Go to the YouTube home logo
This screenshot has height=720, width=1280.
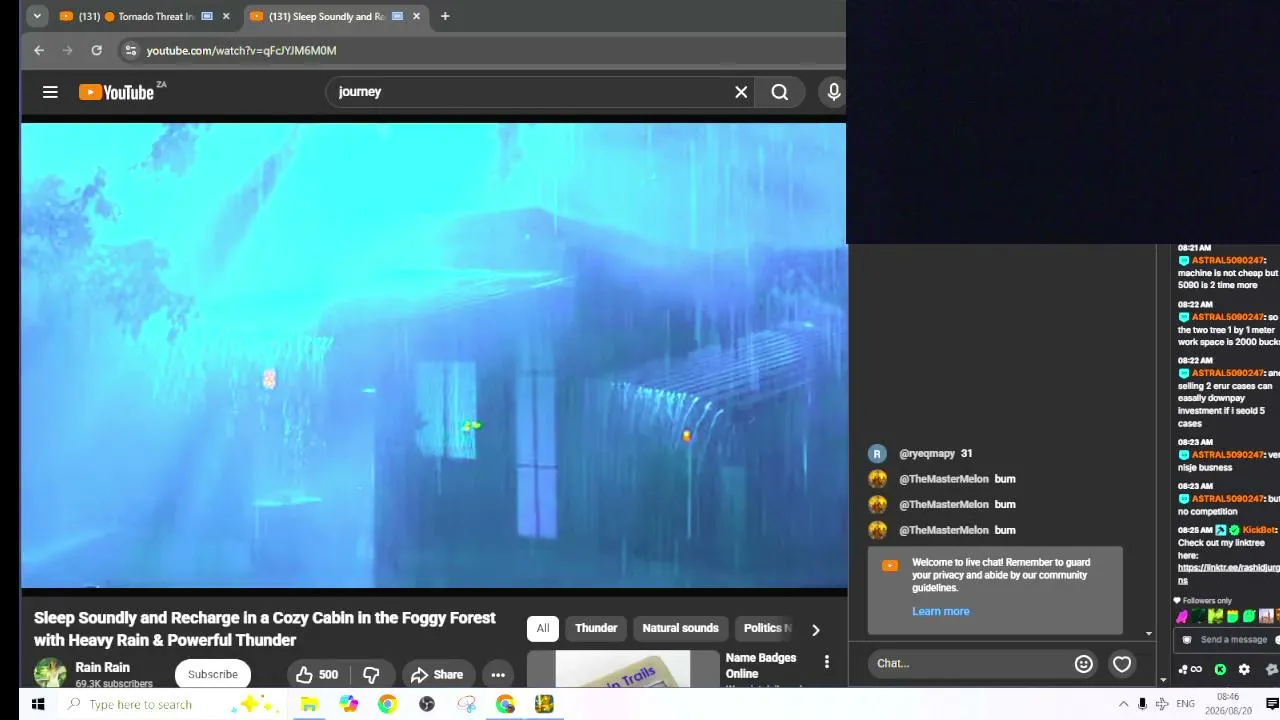click(x=116, y=92)
